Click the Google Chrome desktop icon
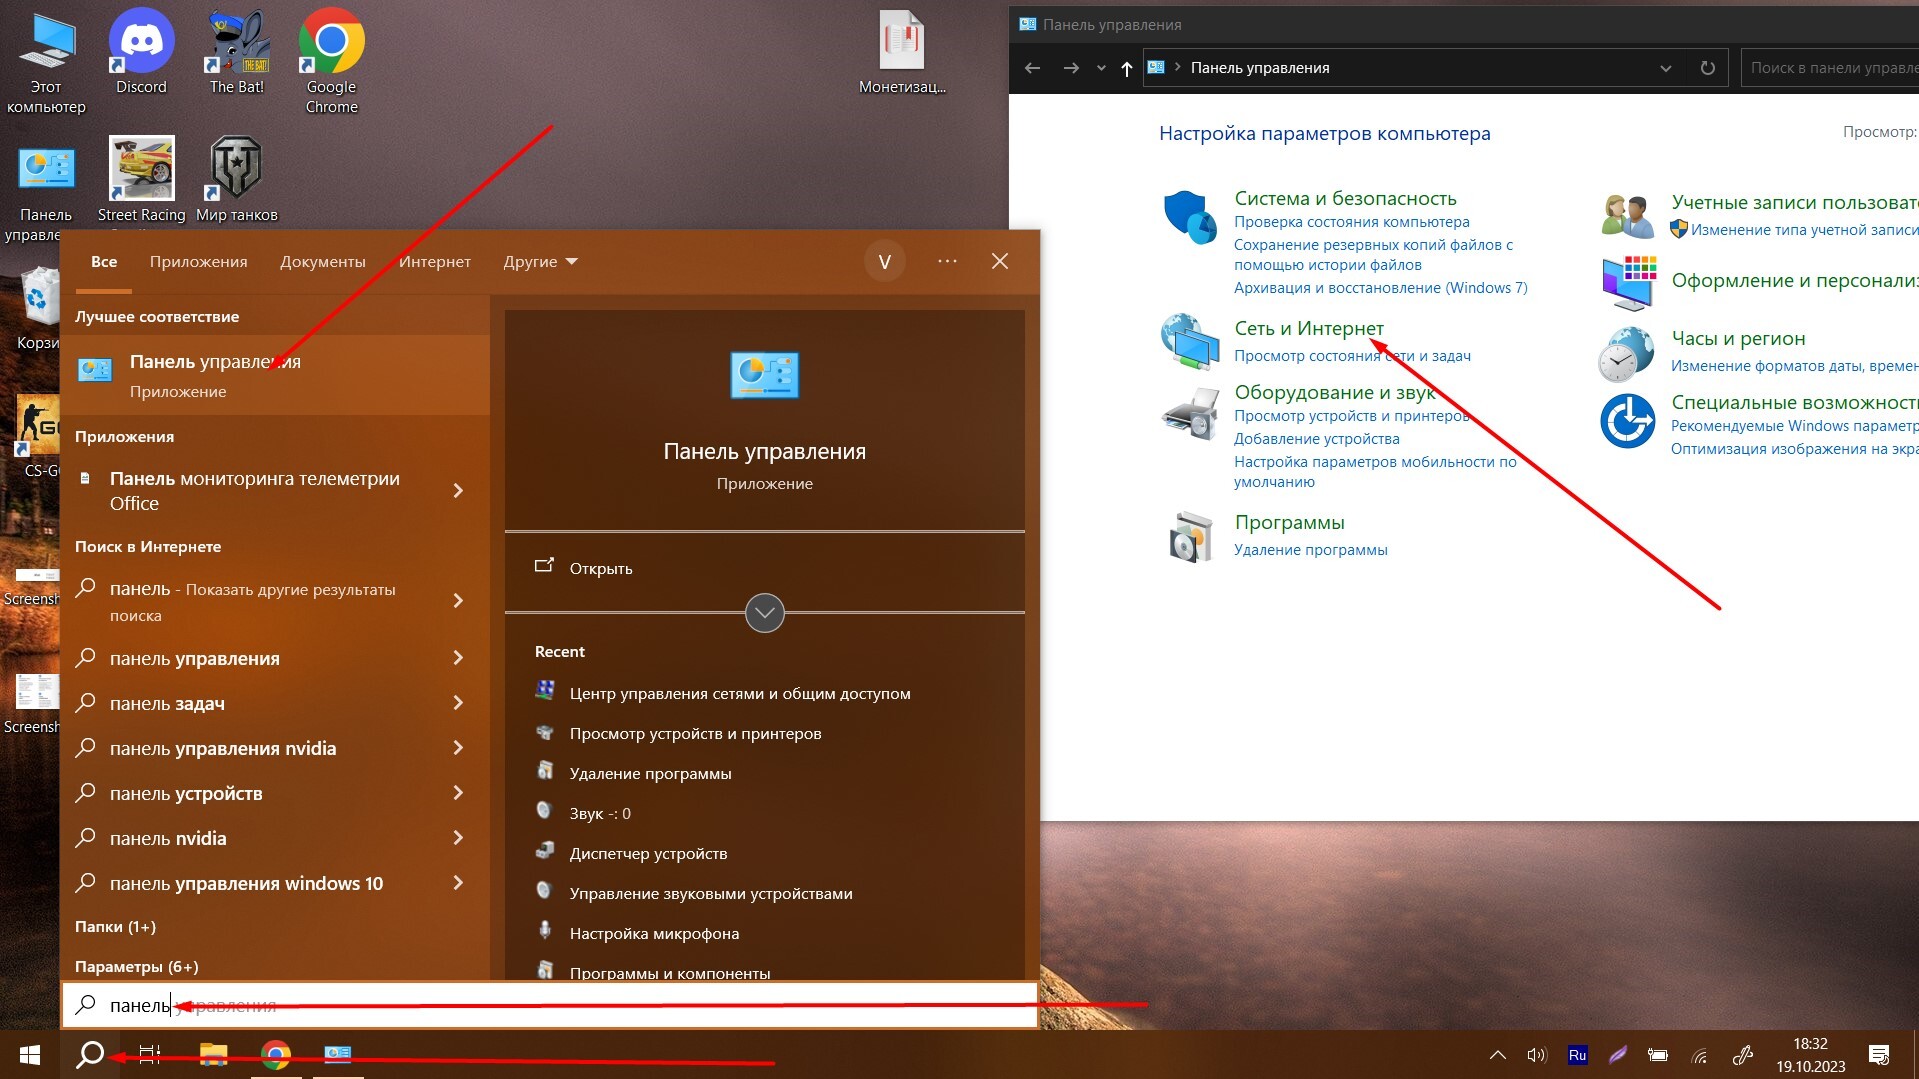Image resolution: width=1919 pixels, height=1079 pixels. (x=331, y=45)
